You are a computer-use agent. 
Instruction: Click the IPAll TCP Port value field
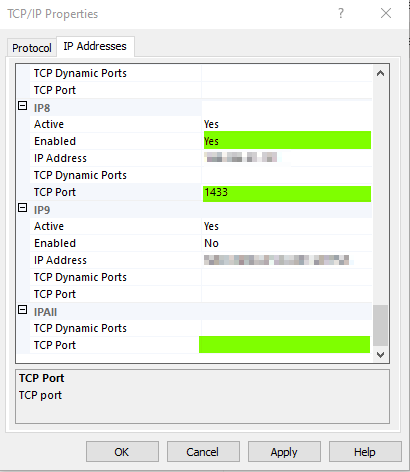[x=284, y=344]
